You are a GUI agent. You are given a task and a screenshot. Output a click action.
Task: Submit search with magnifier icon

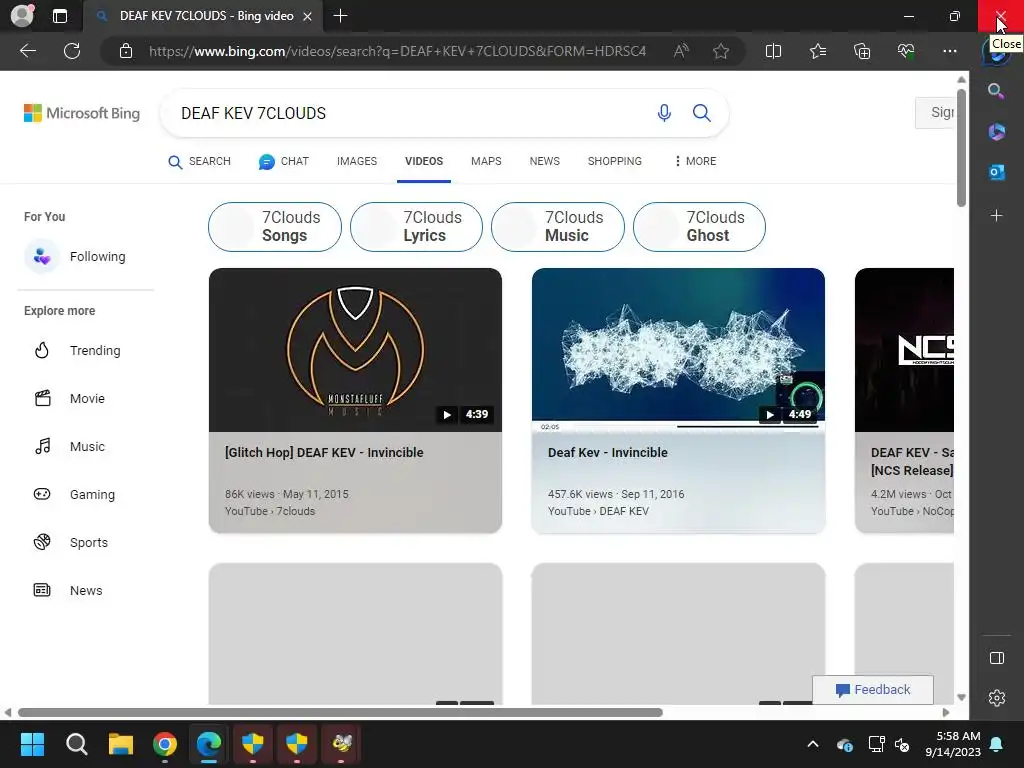(701, 113)
